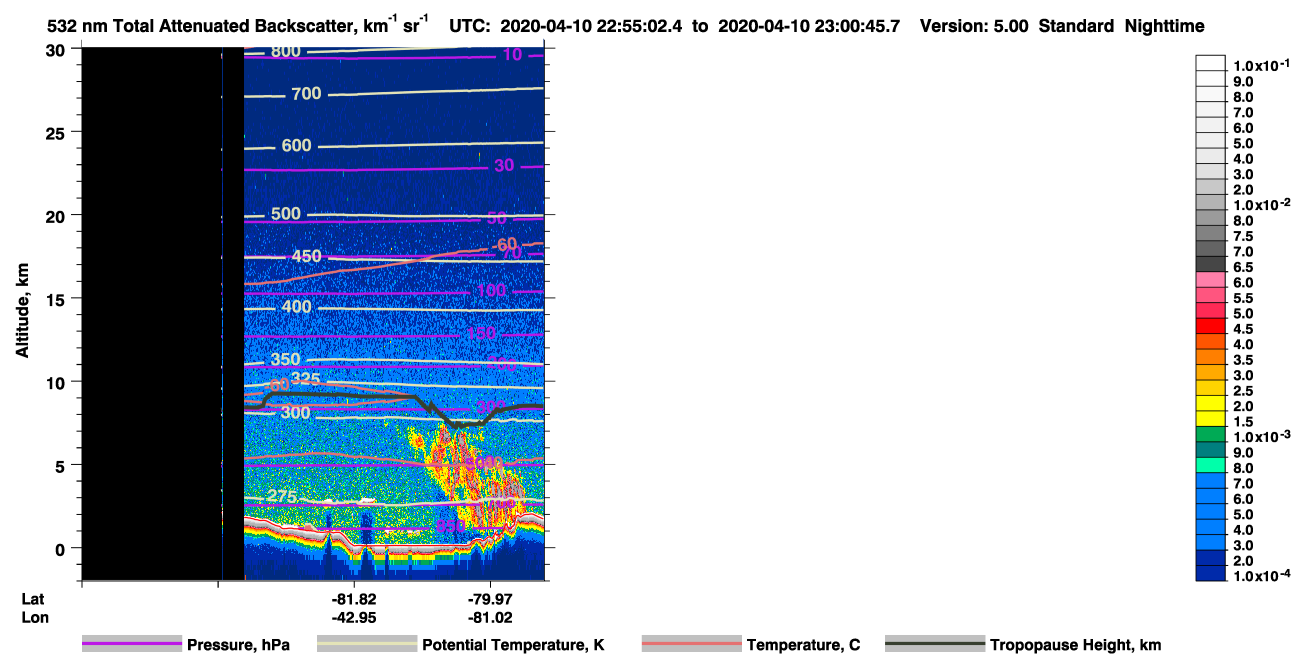The width and height of the screenshot is (1300, 667).
Task: Click the dark blue 1.0x10-4 color swatch
Action: pos(1211,573)
